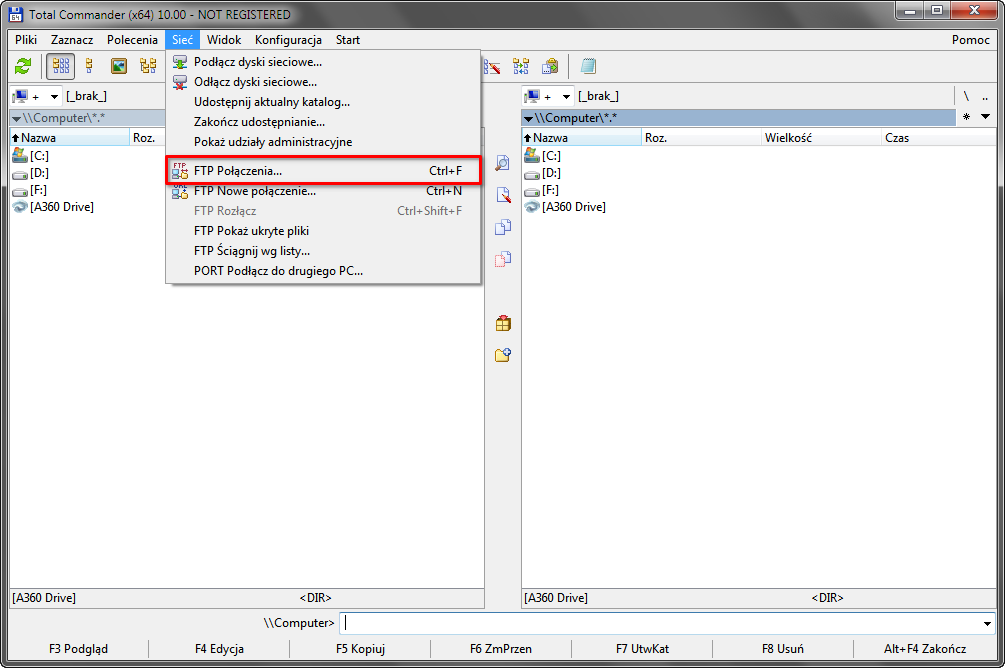
Task: Select FTP Ściągnij wg listy
Action: pyautogui.click(x=323, y=251)
